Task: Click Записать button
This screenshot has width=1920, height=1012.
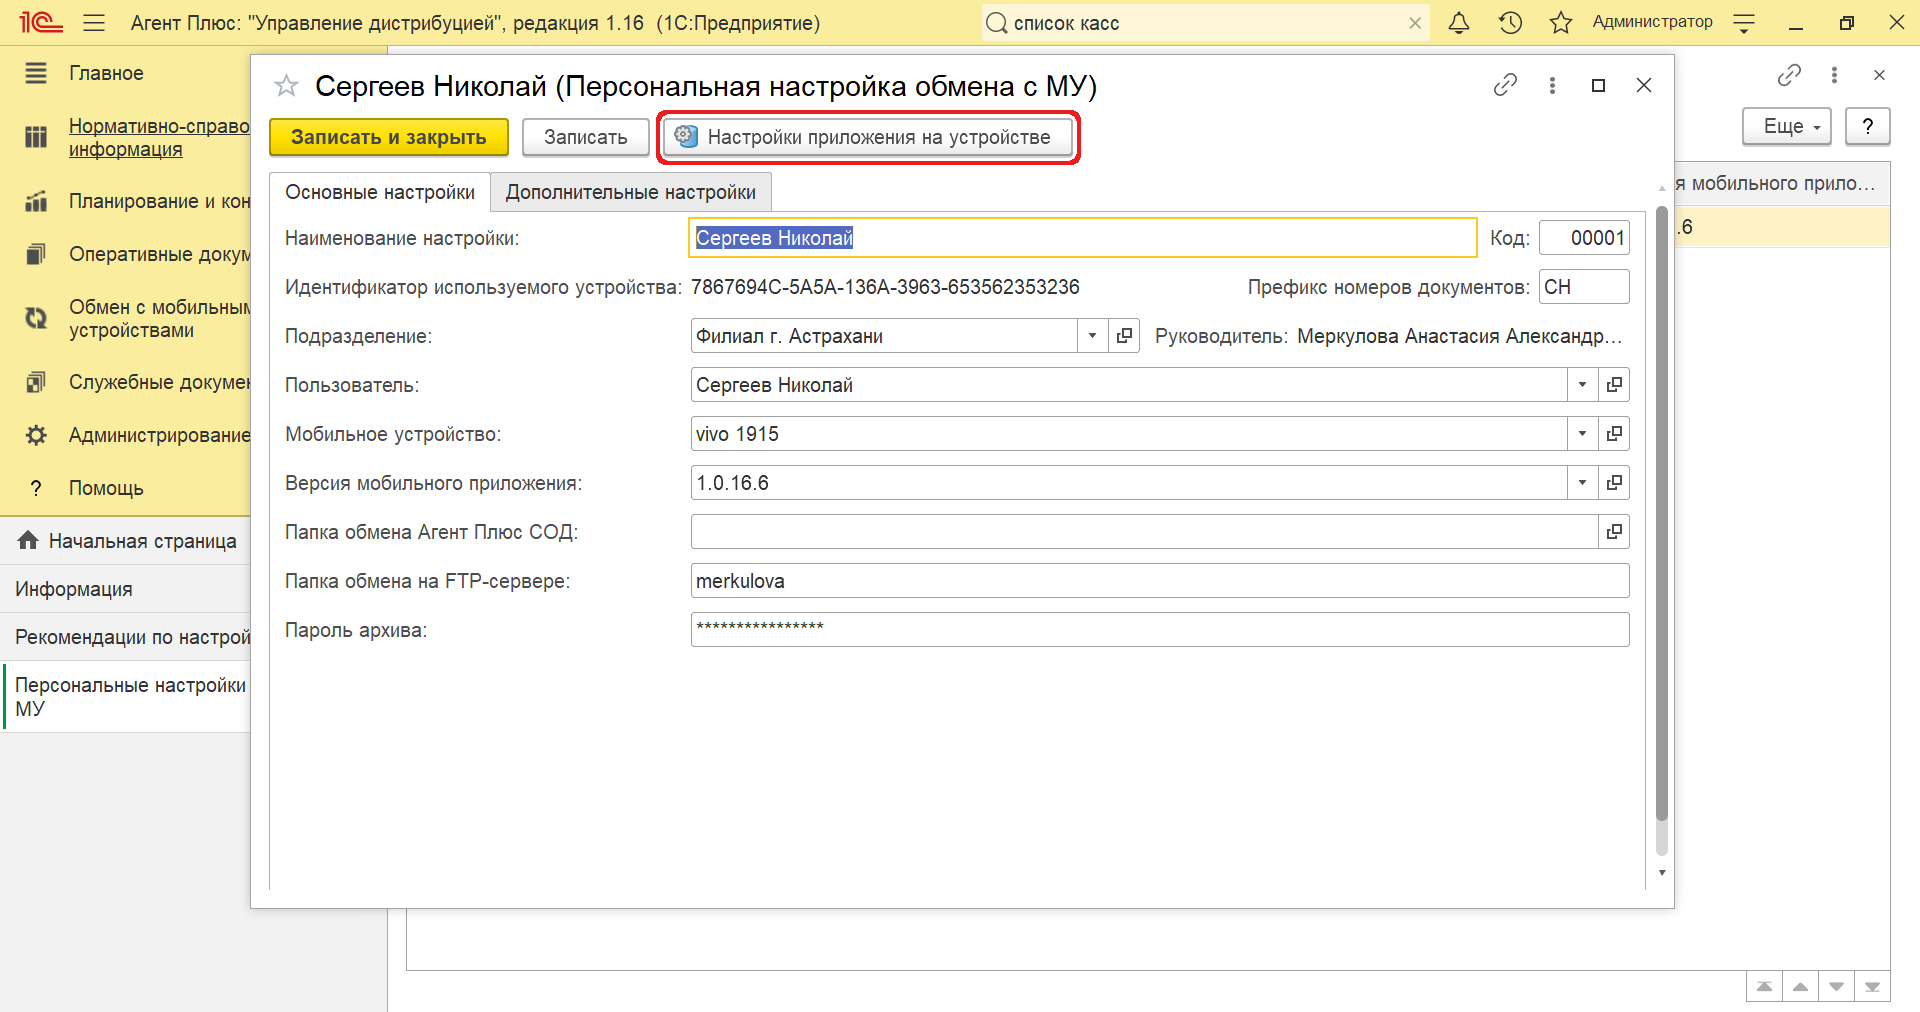Action: (x=586, y=137)
